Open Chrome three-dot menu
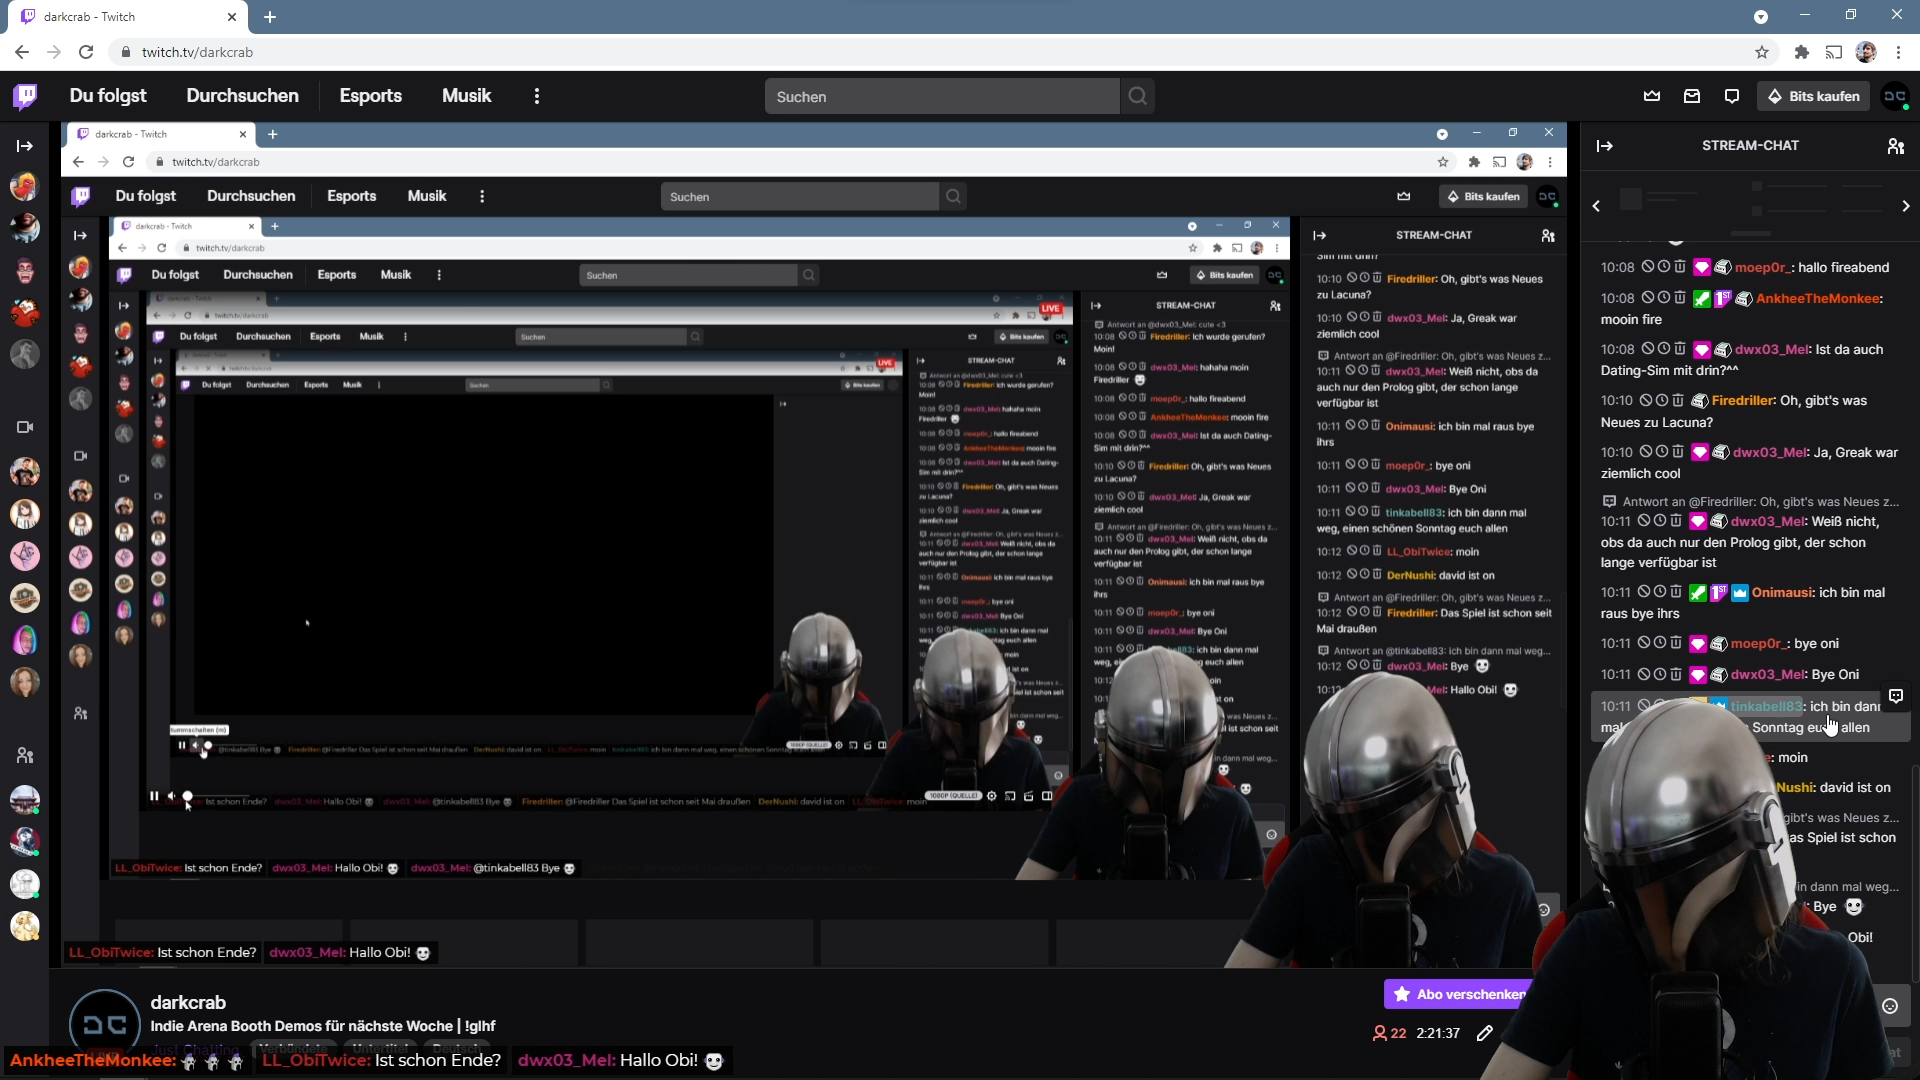 pyautogui.click(x=1899, y=52)
